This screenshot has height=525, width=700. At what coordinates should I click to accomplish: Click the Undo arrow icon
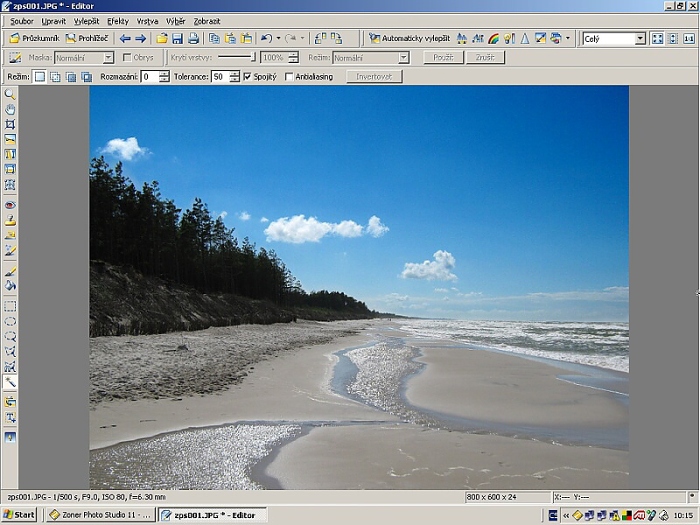coord(266,38)
